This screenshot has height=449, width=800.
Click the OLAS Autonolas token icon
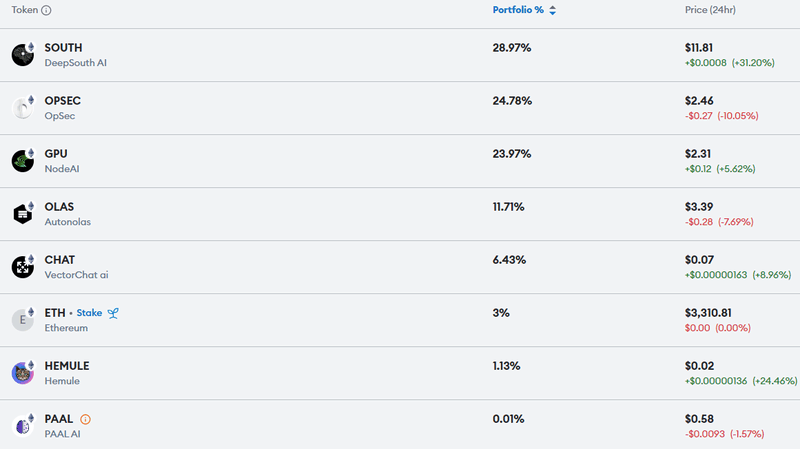click(23, 214)
